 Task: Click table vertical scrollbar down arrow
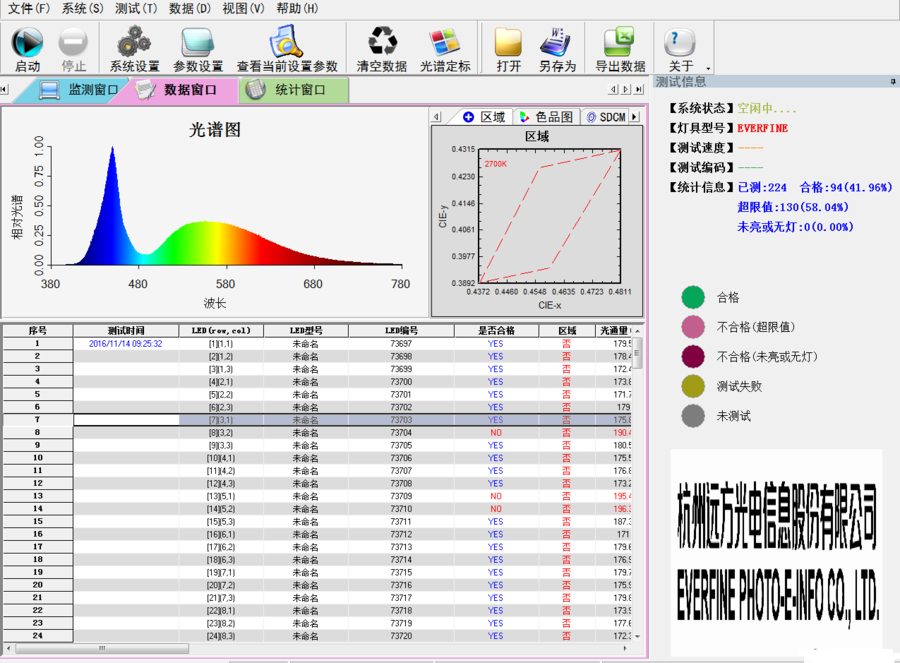637,636
